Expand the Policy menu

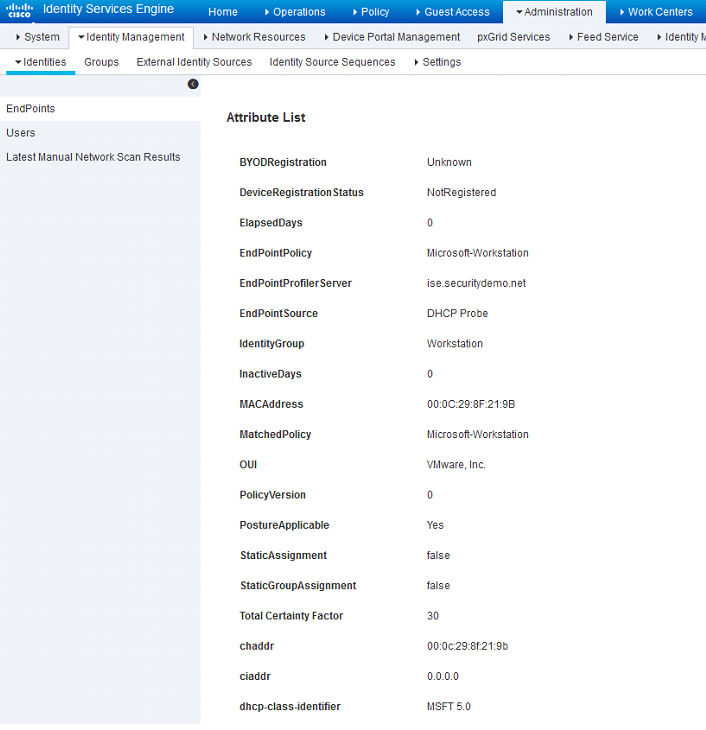pyautogui.click(x=371, y=12)
